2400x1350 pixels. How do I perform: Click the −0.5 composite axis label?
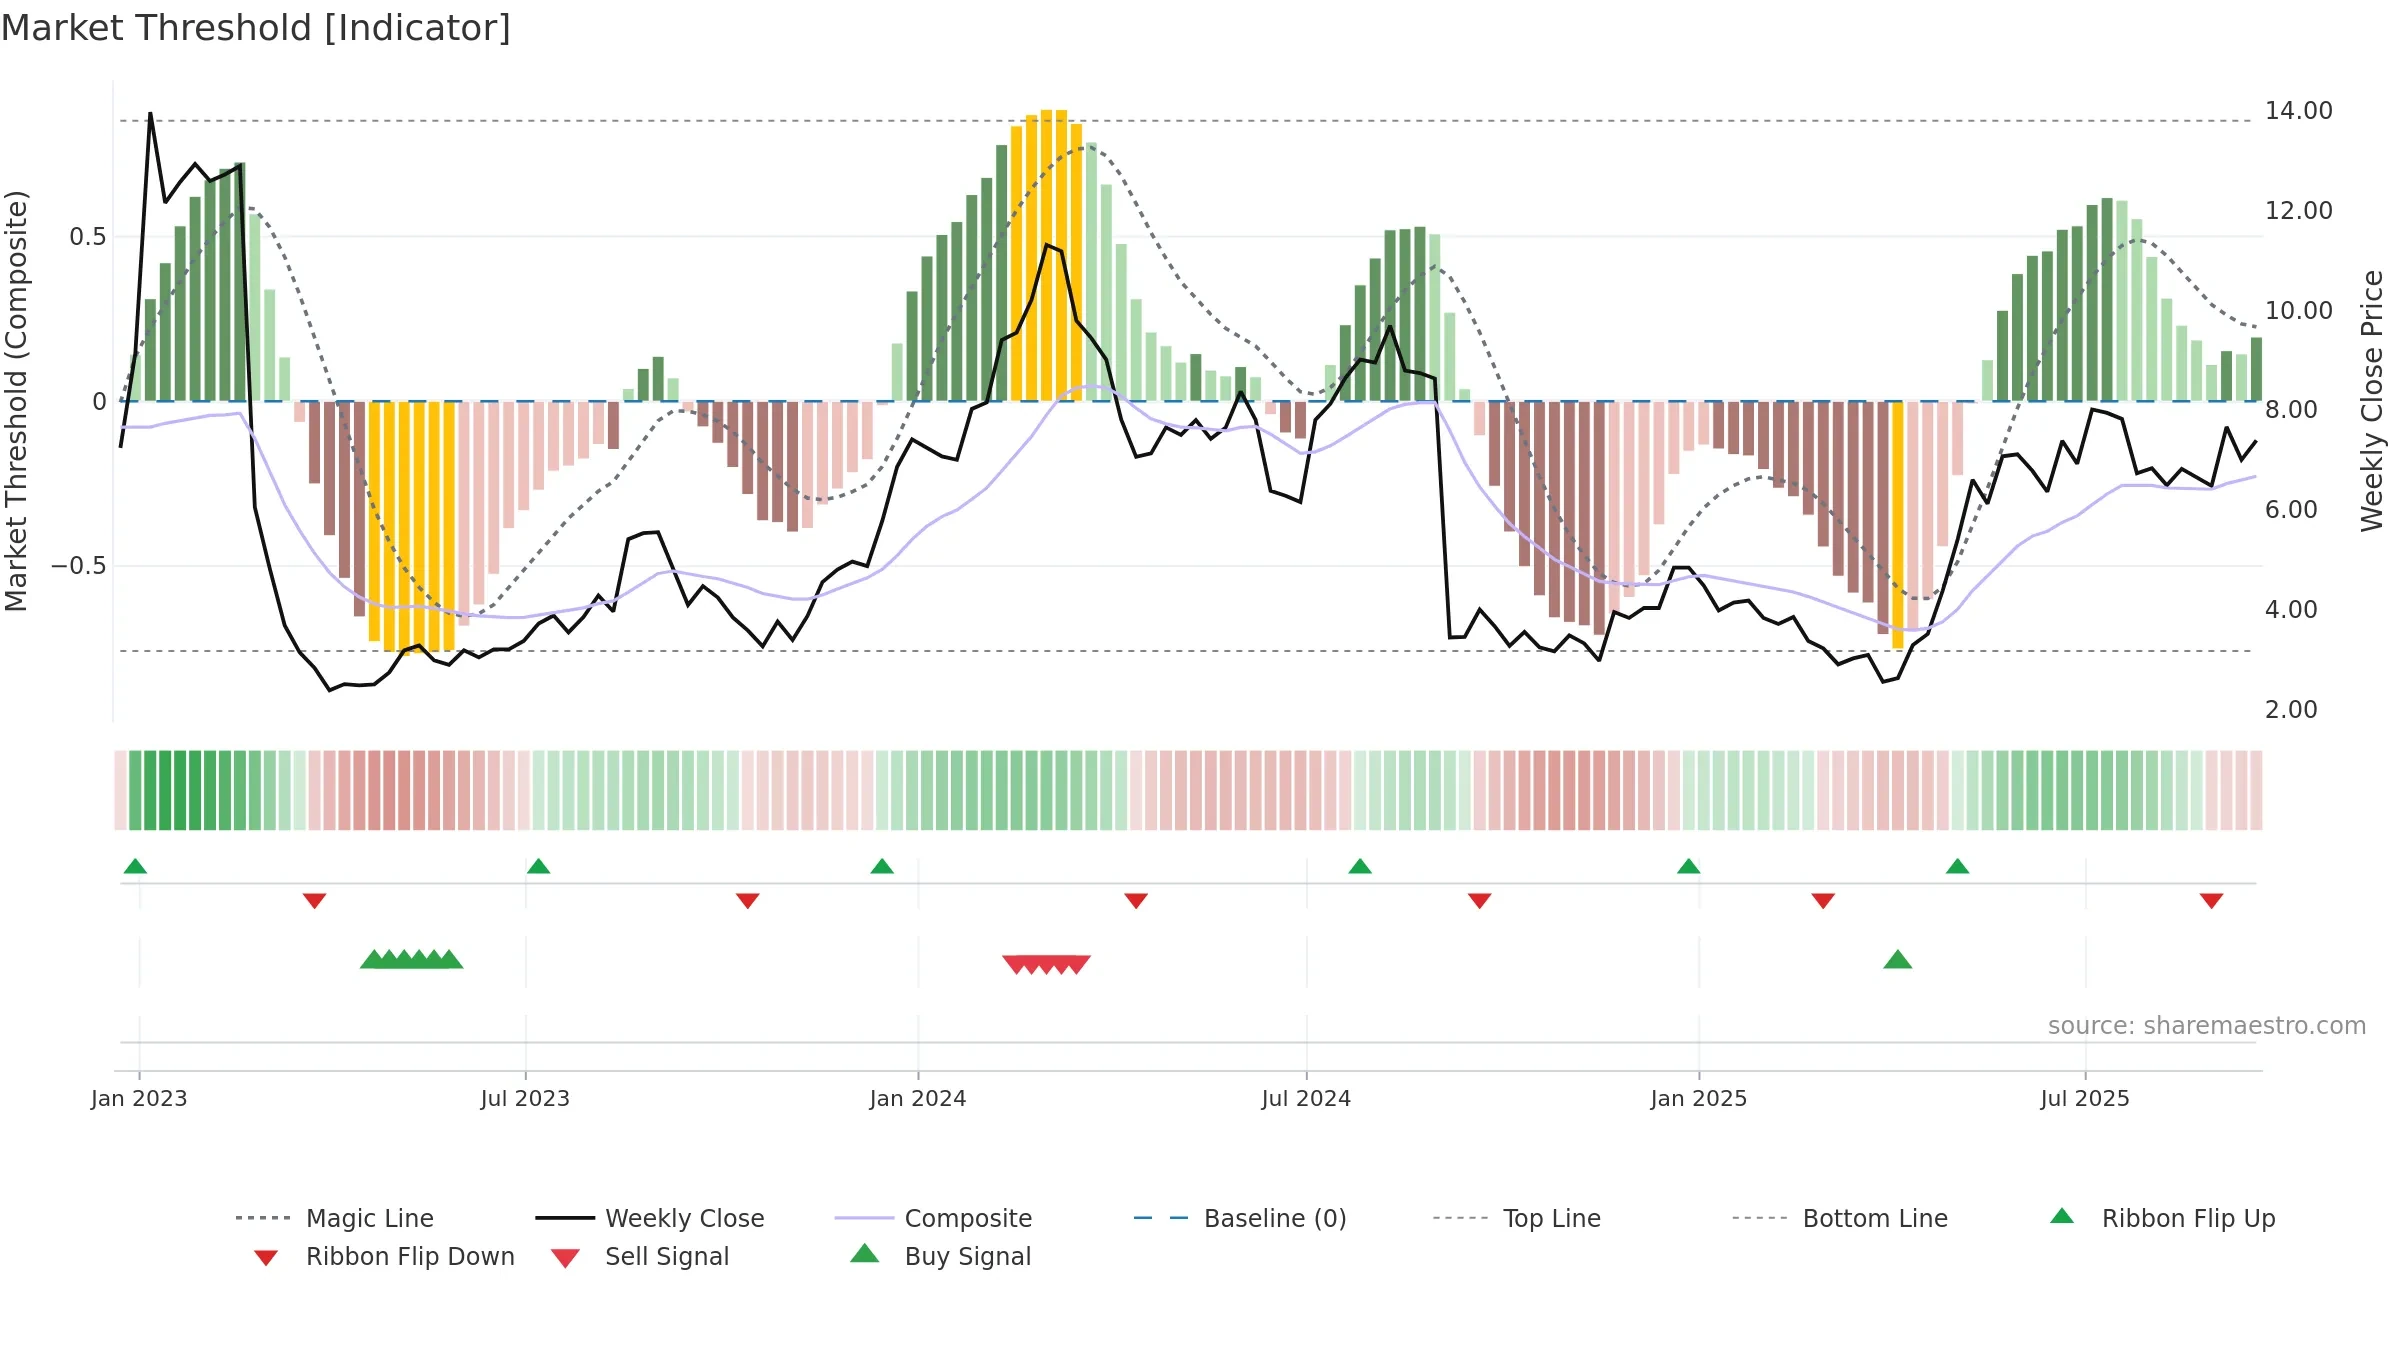tap(78, 566)
